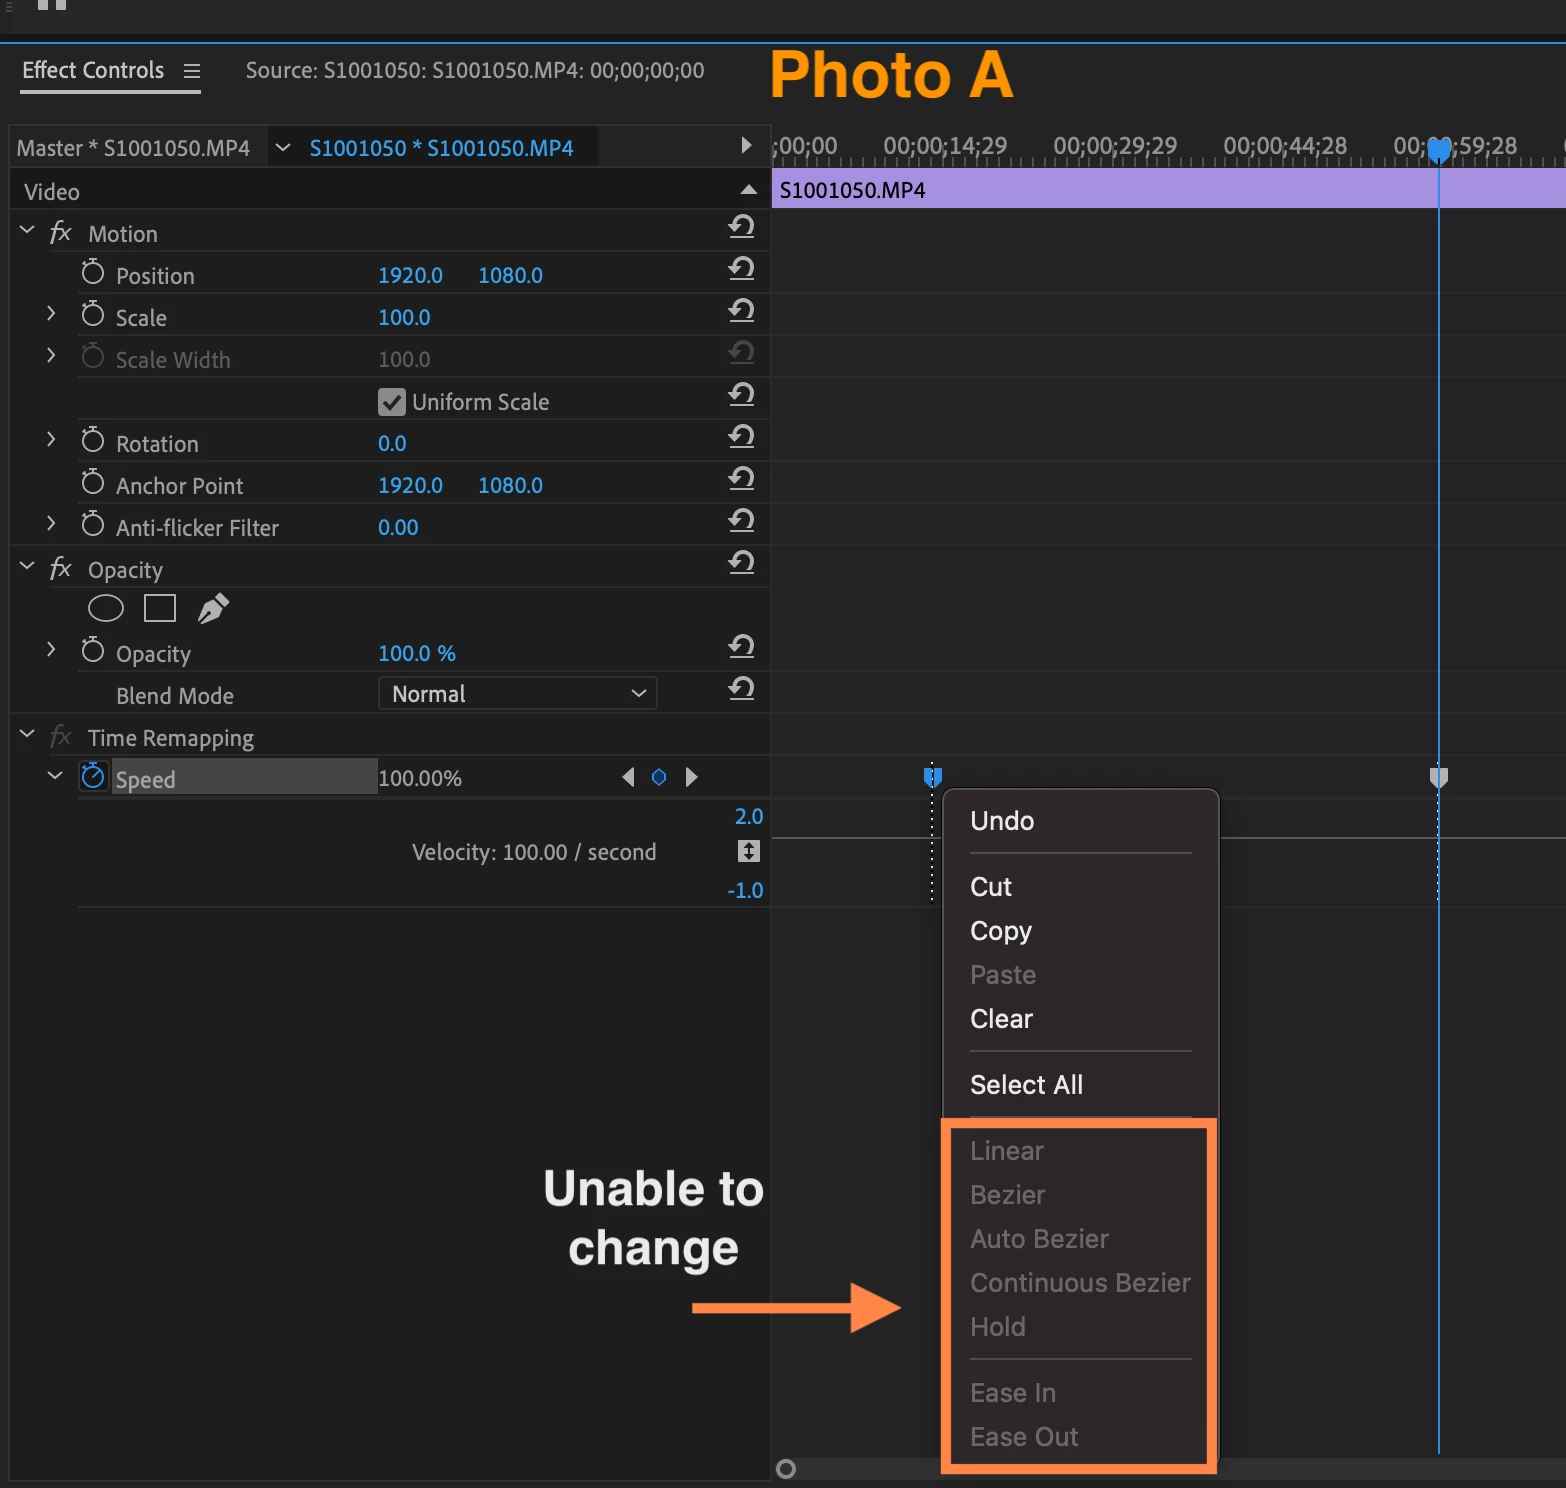Reset the Anchor Point parameter
Image resolution: width=1566 pixels, height=1488 pixels.
[741, 479]
